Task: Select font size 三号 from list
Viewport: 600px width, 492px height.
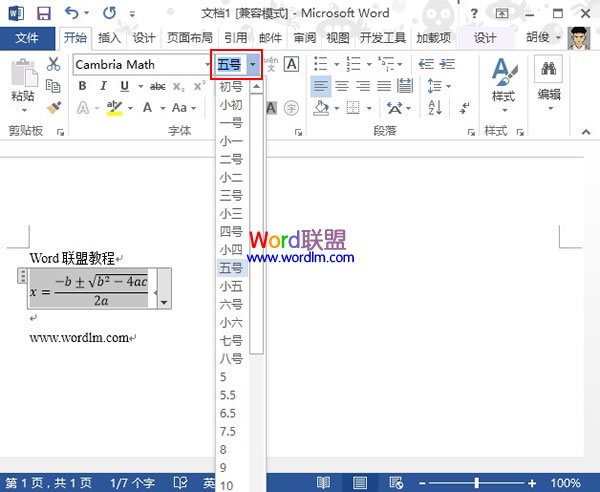Action: (x=232, y=195)
